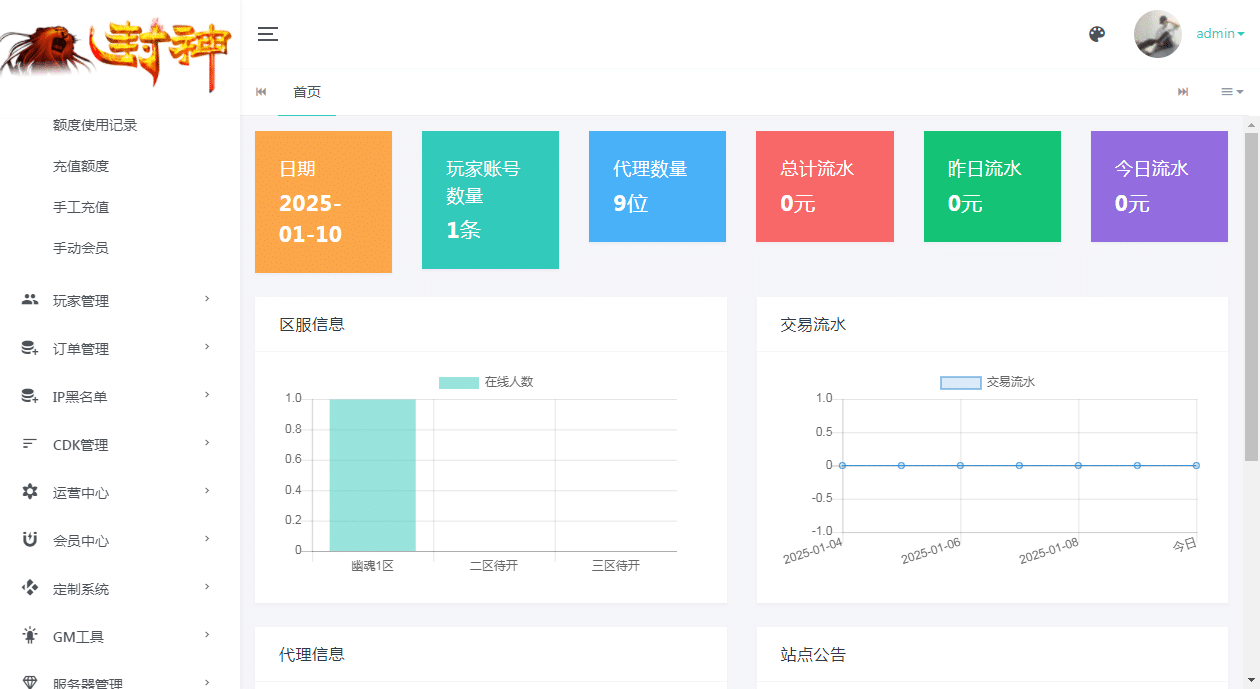Open the 充值额度 sidebar link

(x=81, y=166)
